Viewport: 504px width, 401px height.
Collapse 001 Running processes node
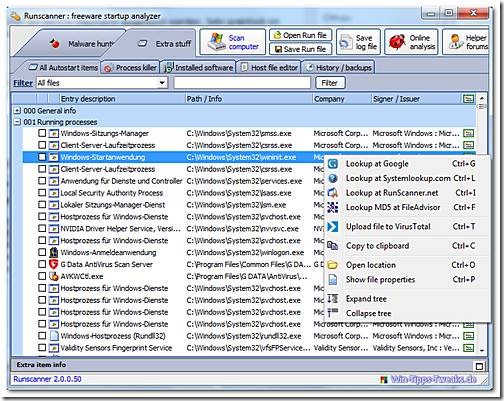click(17, 122)
